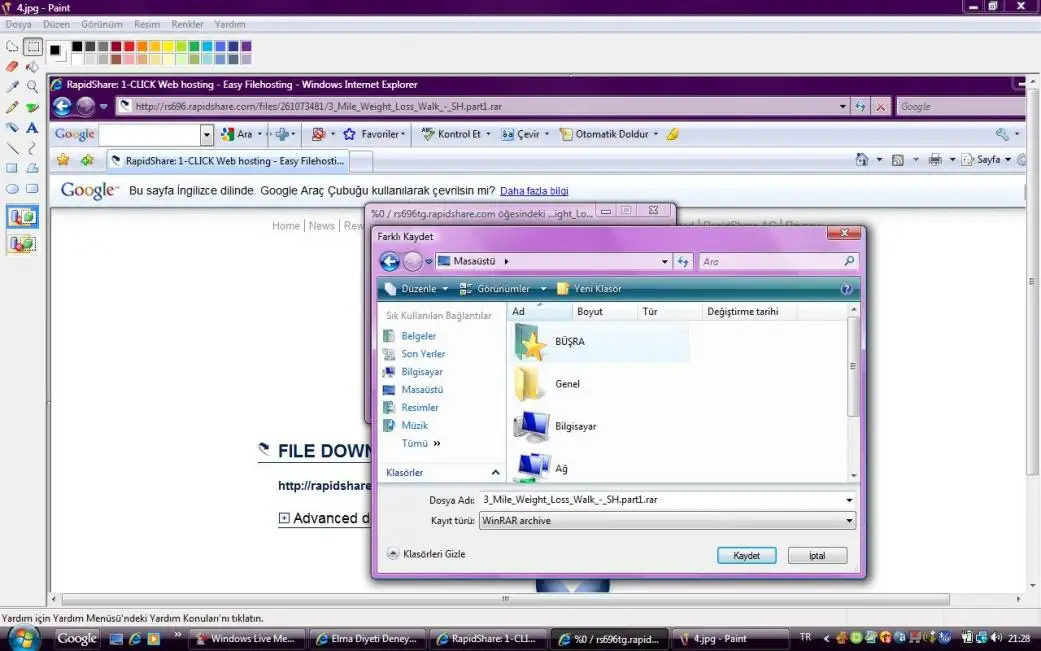Click Yeni Klasör in pictured Farklı Kaydet dialog
1041x651 pixels.
[x=590, y=289]
